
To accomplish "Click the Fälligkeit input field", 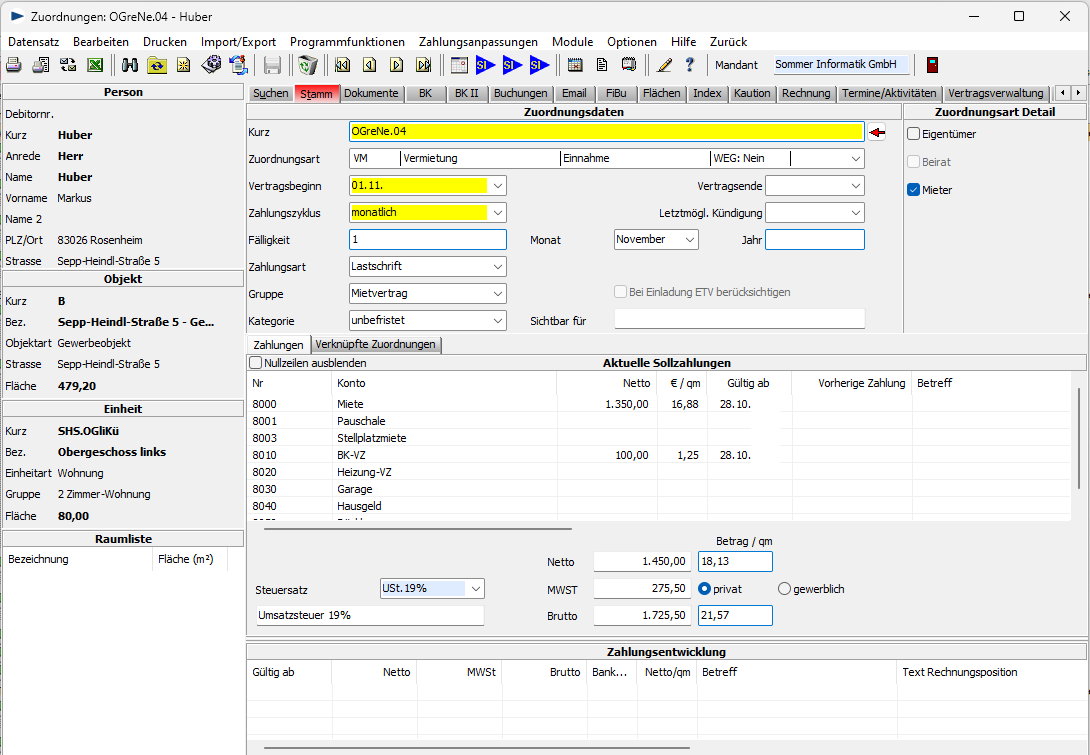I will pyautogui.click(x=428, y=240).
